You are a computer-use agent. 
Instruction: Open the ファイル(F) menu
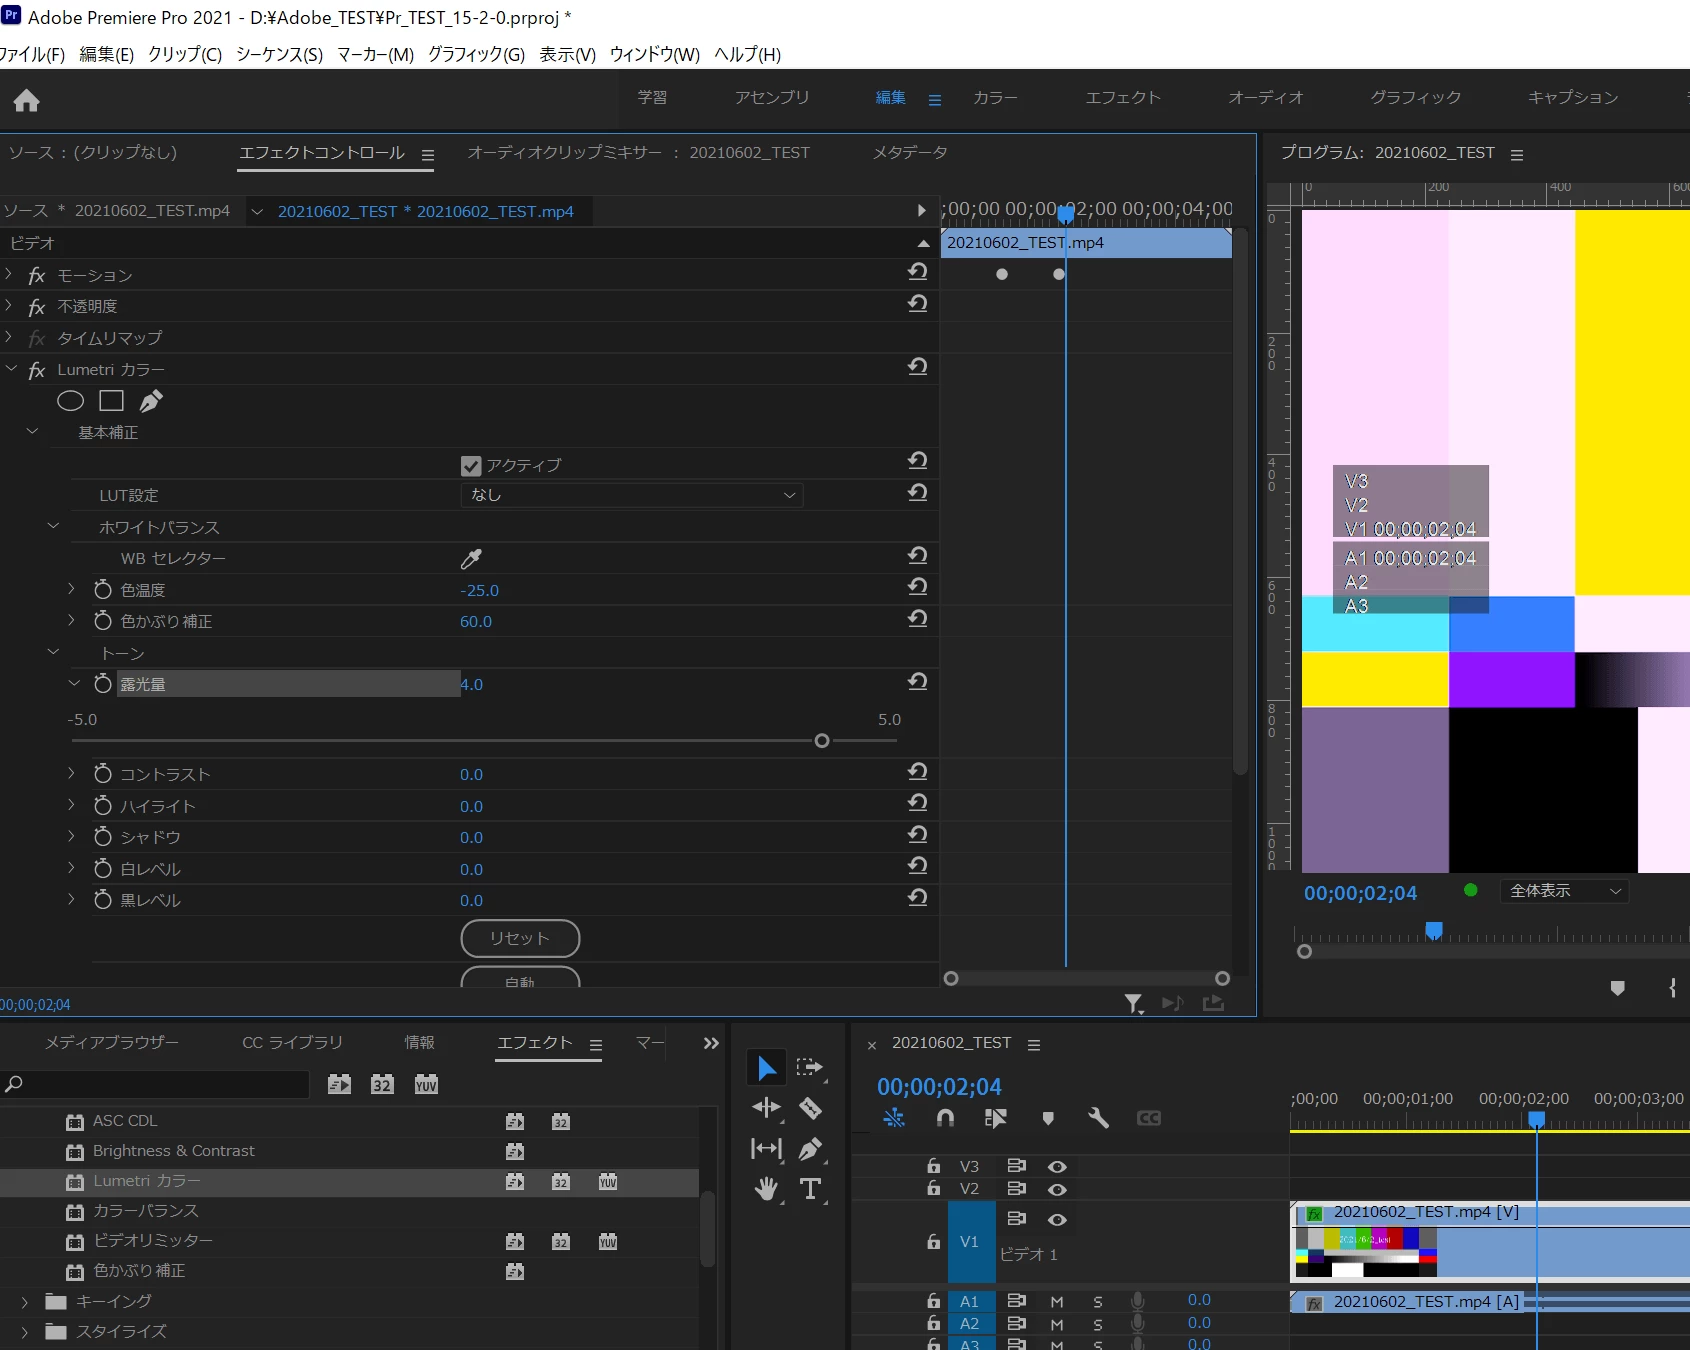(31, 54)
